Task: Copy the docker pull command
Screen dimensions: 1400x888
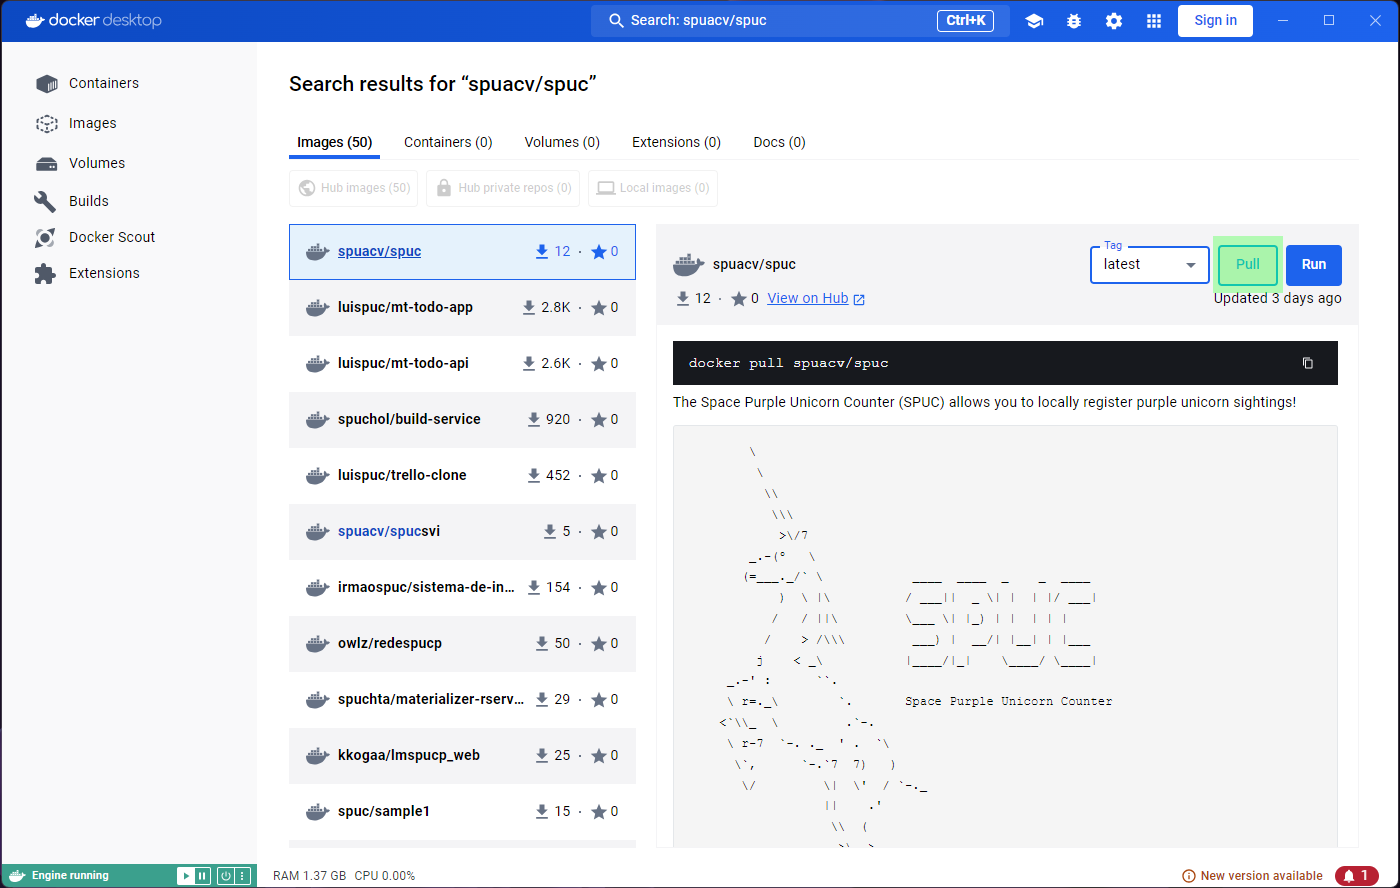Action: (1308, 363)
